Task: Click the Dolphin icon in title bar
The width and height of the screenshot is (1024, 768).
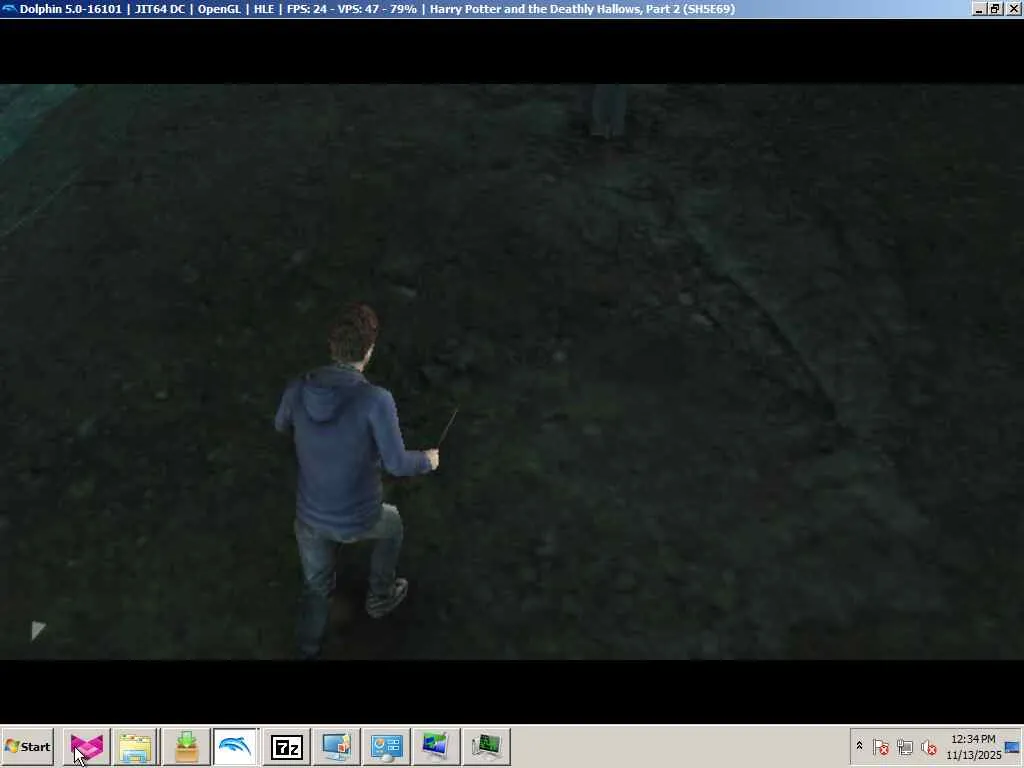Action: point(9,9)
